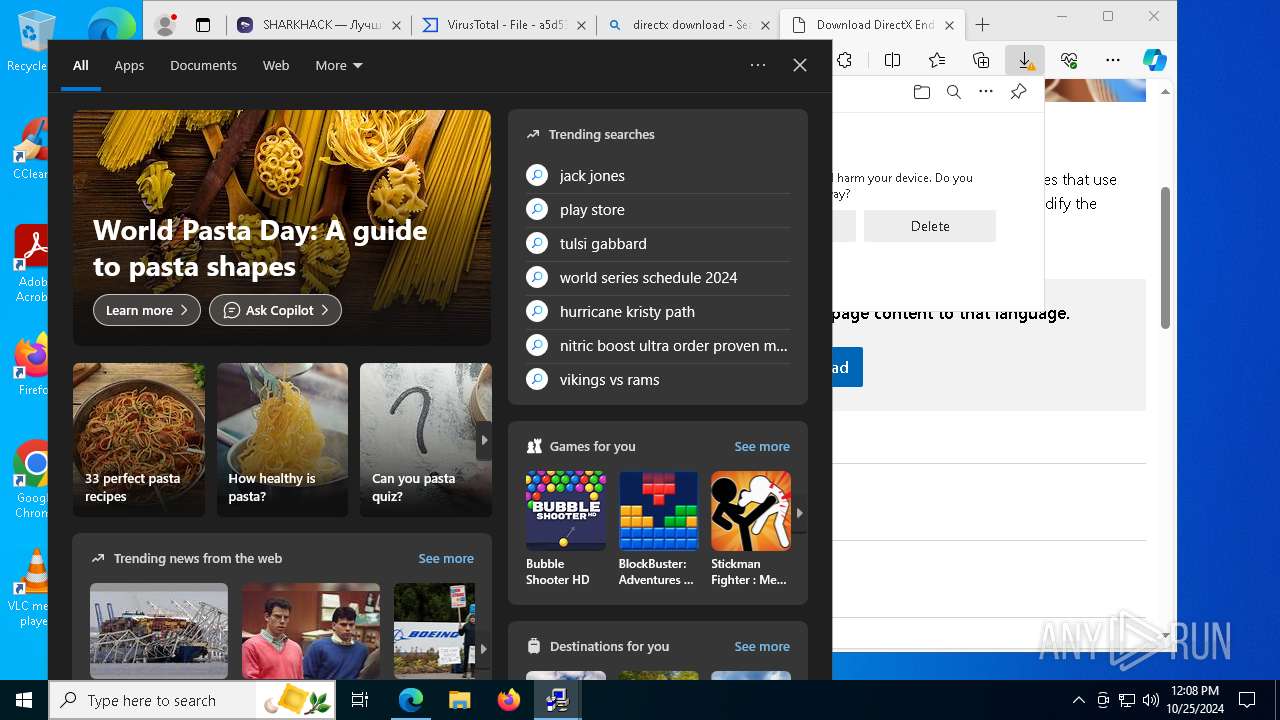Select the Documents search filter tab
The width and height of the screenshot is (1280, 720).
[x=203, y=65]
